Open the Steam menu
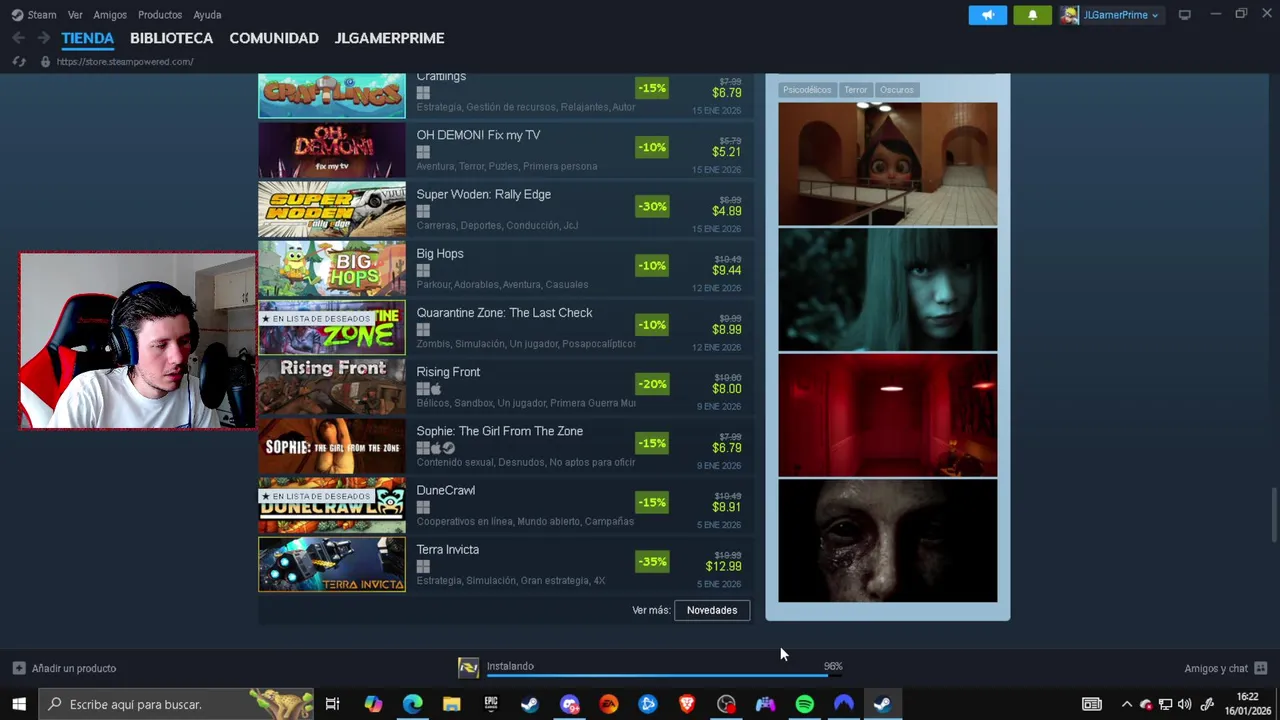The width and height of the screenshot is (1280, 720). tap(42, 15)
